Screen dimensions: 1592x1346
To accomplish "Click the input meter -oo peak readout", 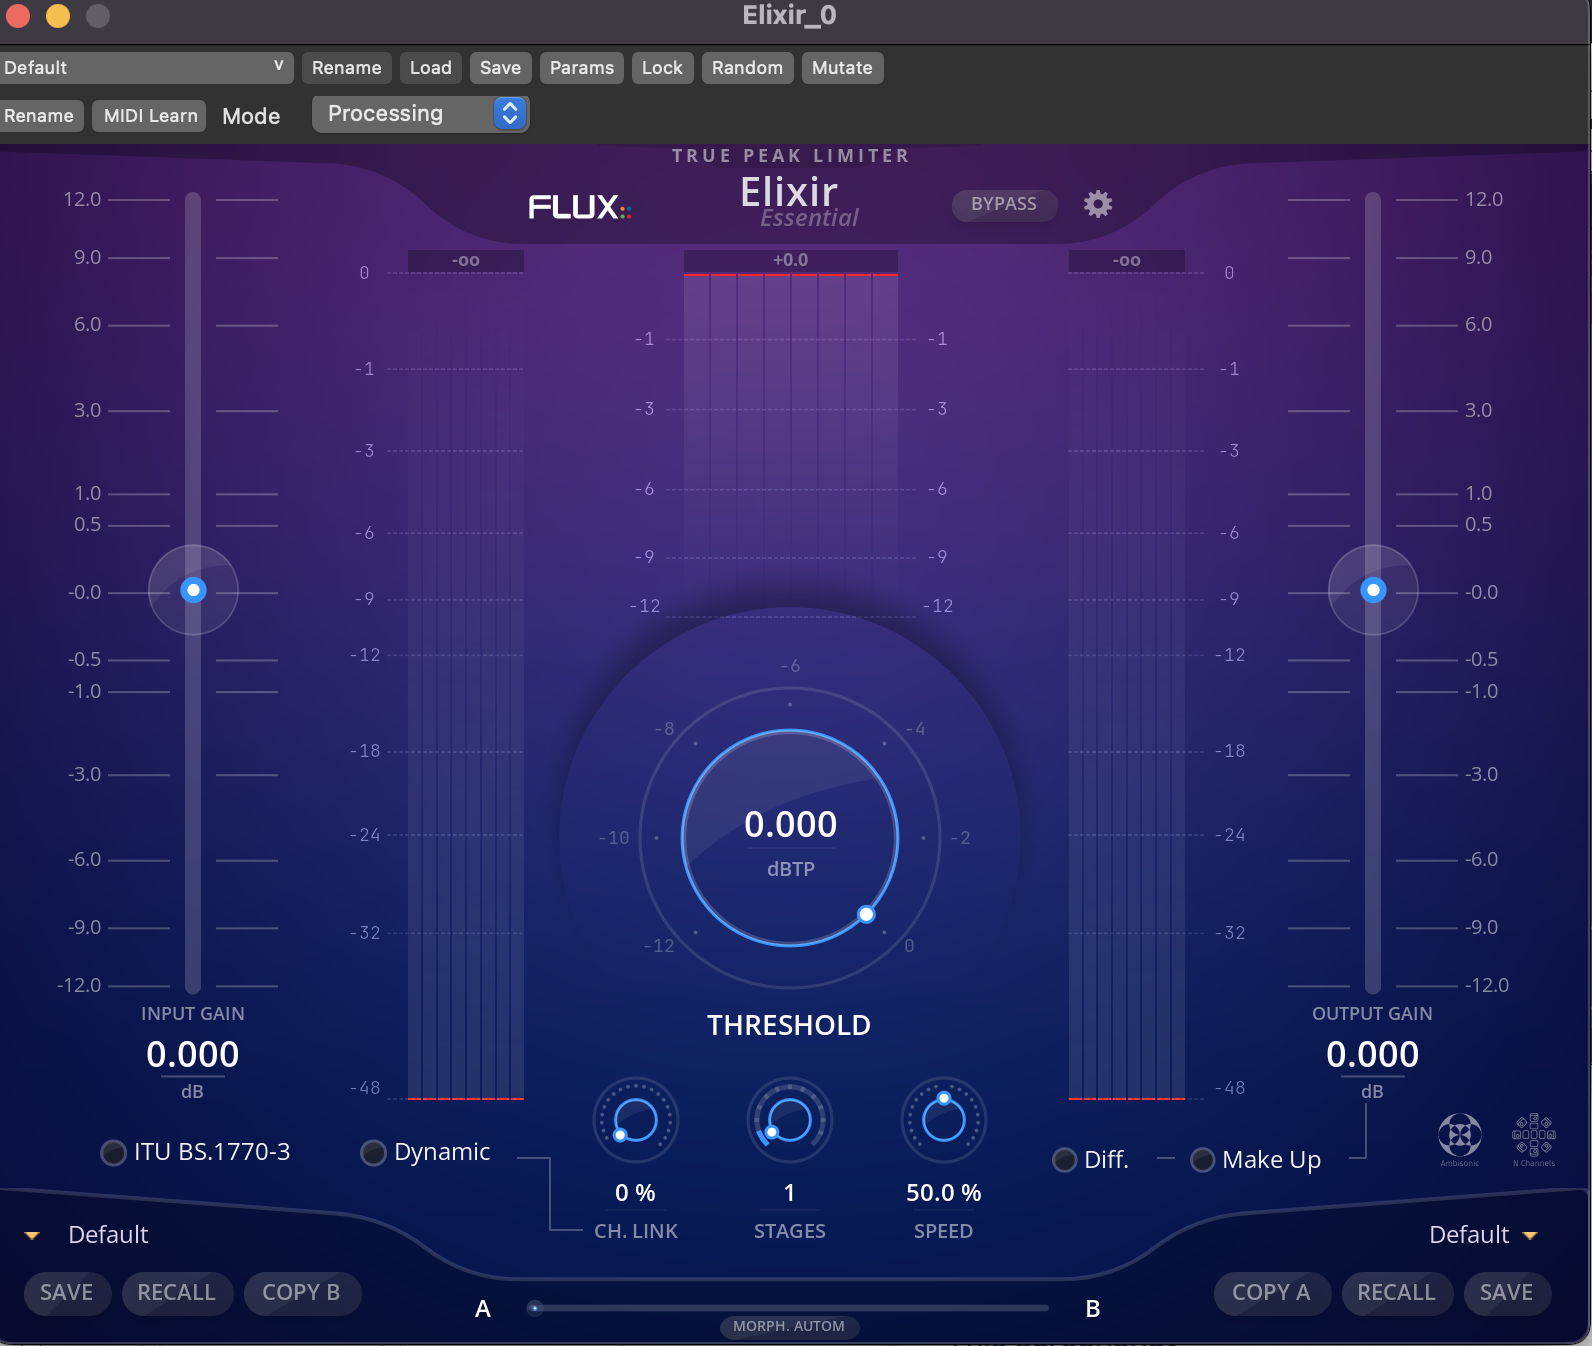I will point(466,261).
